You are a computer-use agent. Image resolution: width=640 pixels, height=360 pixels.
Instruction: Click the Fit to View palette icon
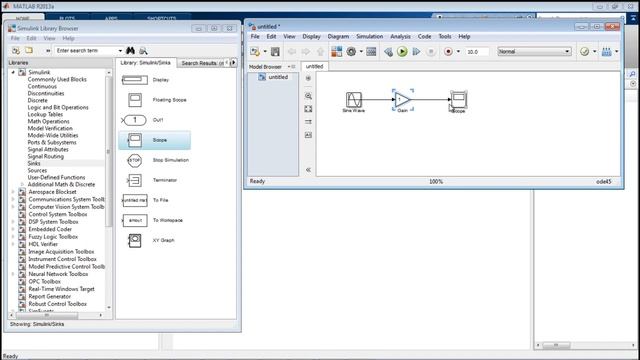pos(308,109)
